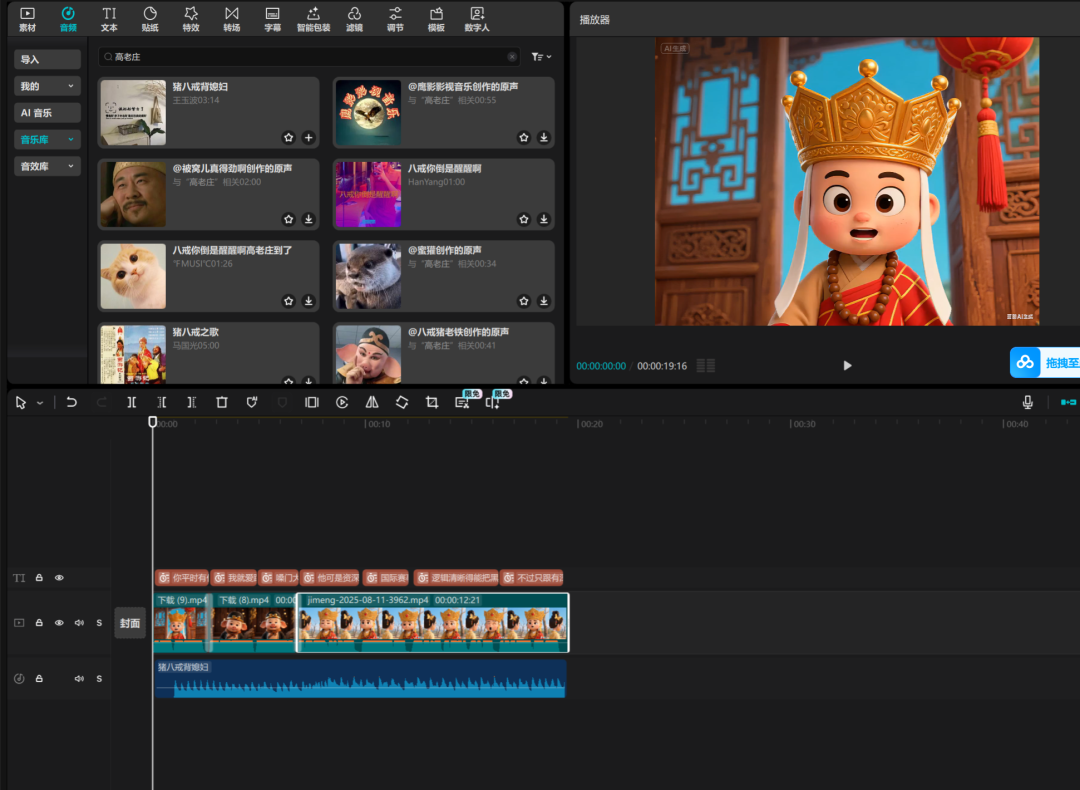This screenshot has width=1080, height=790.
Task: Trim clip left of playhead
Action: (x=162, y=403)
